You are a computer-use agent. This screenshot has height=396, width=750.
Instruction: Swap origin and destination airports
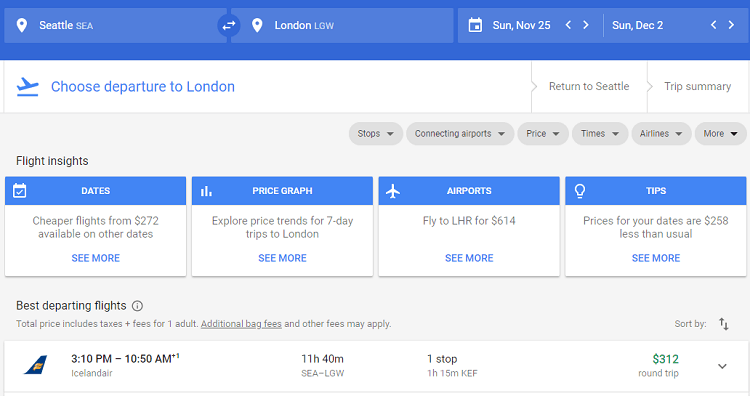[229, 25]
